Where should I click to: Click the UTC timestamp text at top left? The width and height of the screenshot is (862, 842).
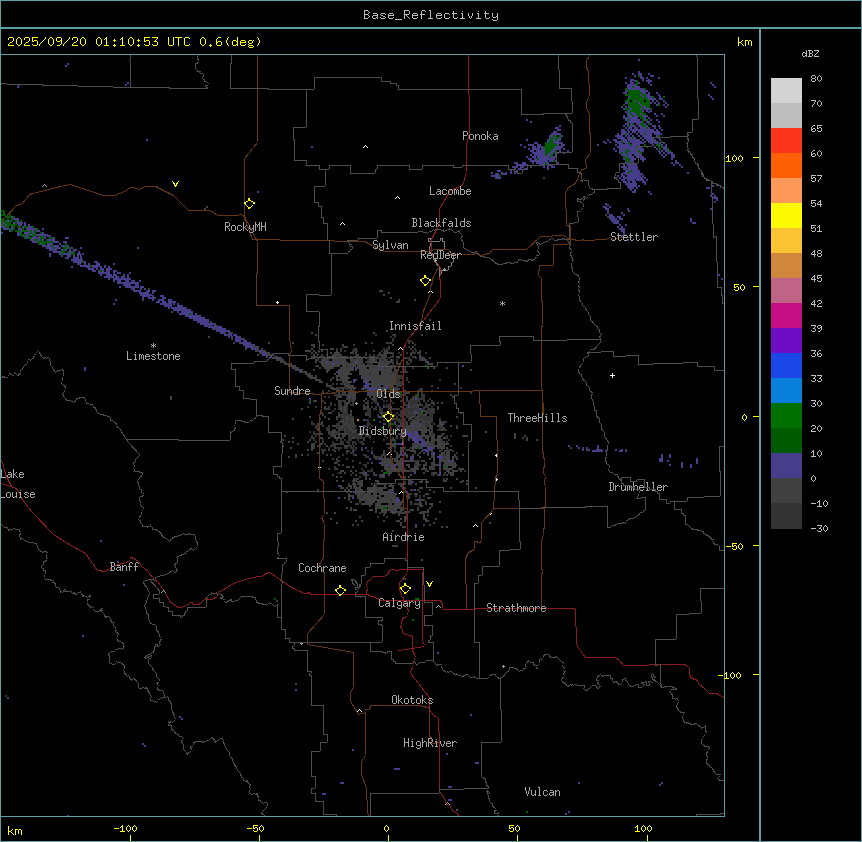pos(134,42)
